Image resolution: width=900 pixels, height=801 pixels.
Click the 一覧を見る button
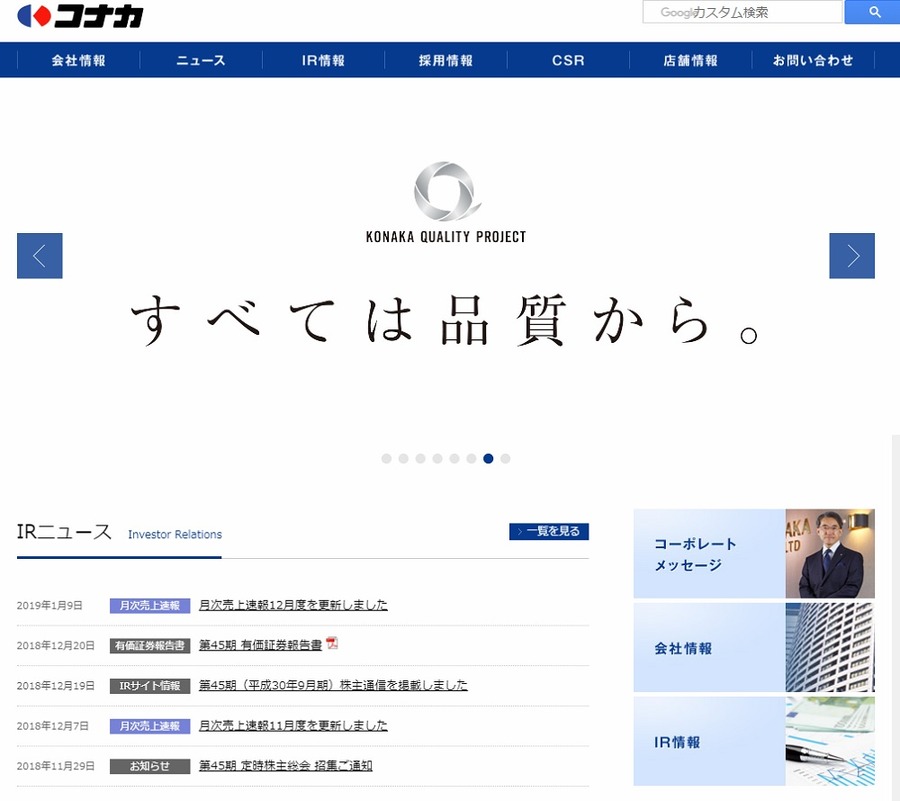click(x=549, y=531)
